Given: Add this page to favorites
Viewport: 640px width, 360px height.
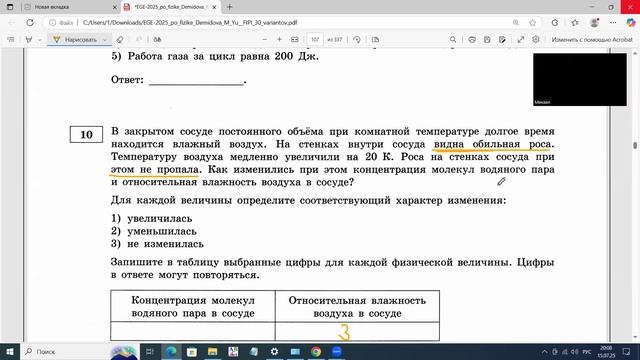Looking at the screenshot, I should tap(532, 23).
